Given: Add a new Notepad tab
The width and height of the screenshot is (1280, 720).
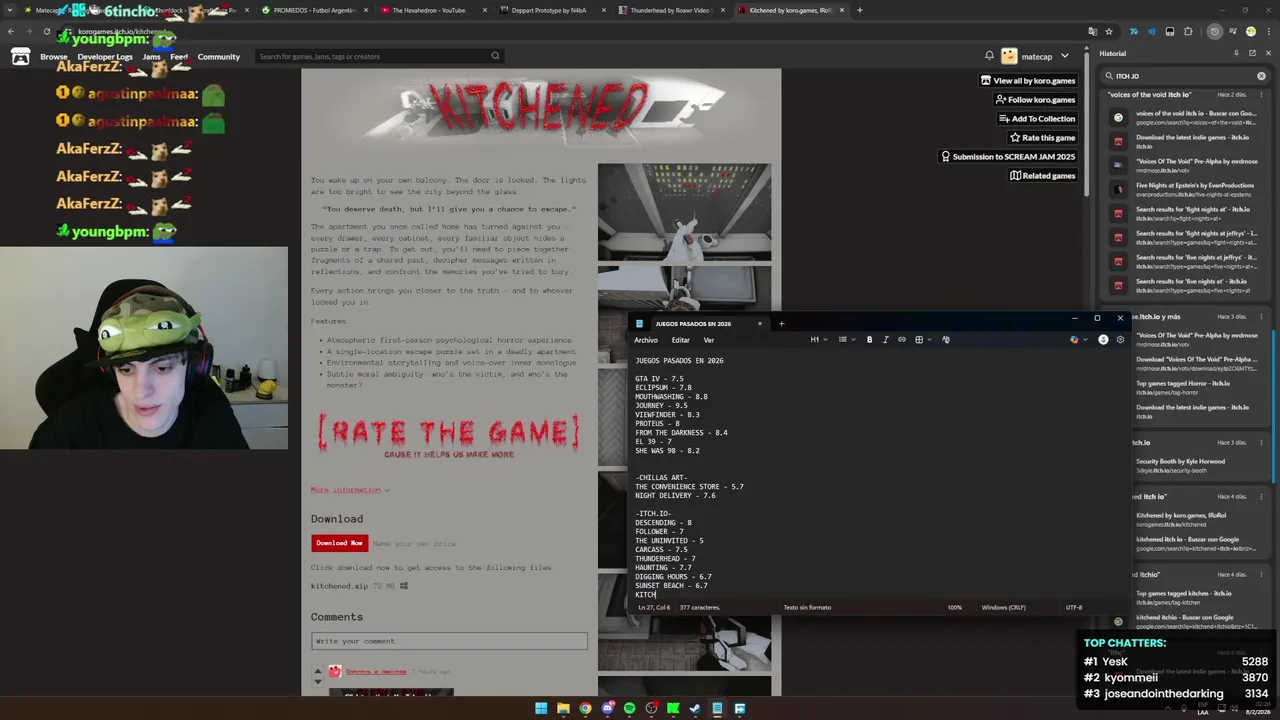Looking at the screenshot, I should tap(782, 323).
